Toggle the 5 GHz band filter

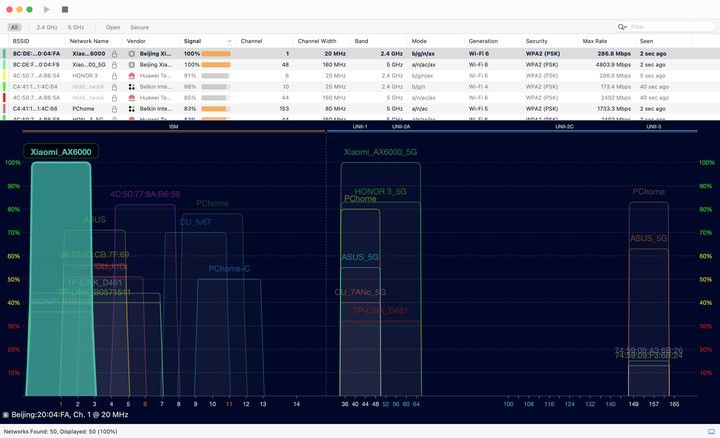(x=76, y=27)
